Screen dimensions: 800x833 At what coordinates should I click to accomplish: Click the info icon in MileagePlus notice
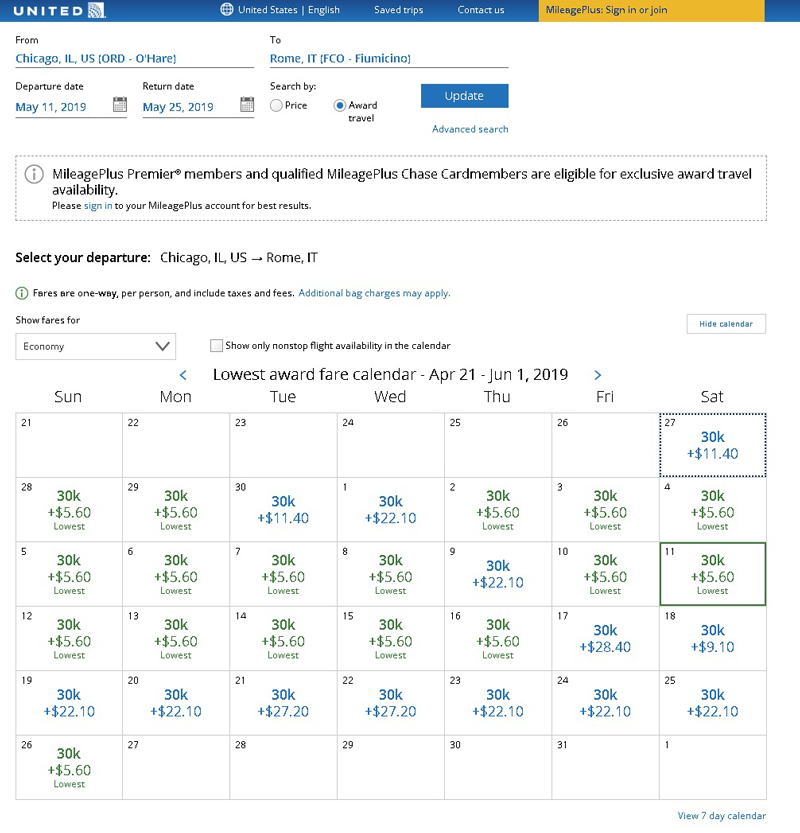(x=34, y=175)
